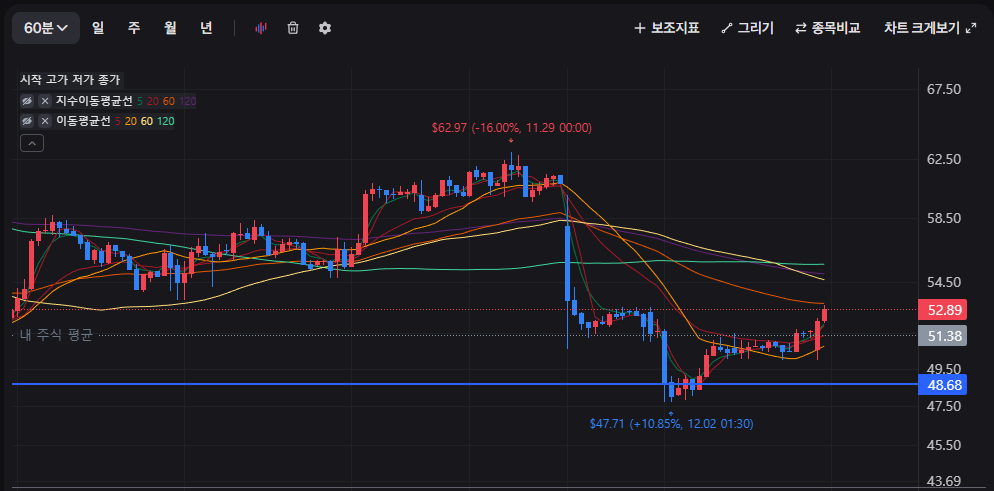Click the 그리기 drawing button
Image resolution: width=994 pixels, height=491 pixels.
tap(747, 28)
